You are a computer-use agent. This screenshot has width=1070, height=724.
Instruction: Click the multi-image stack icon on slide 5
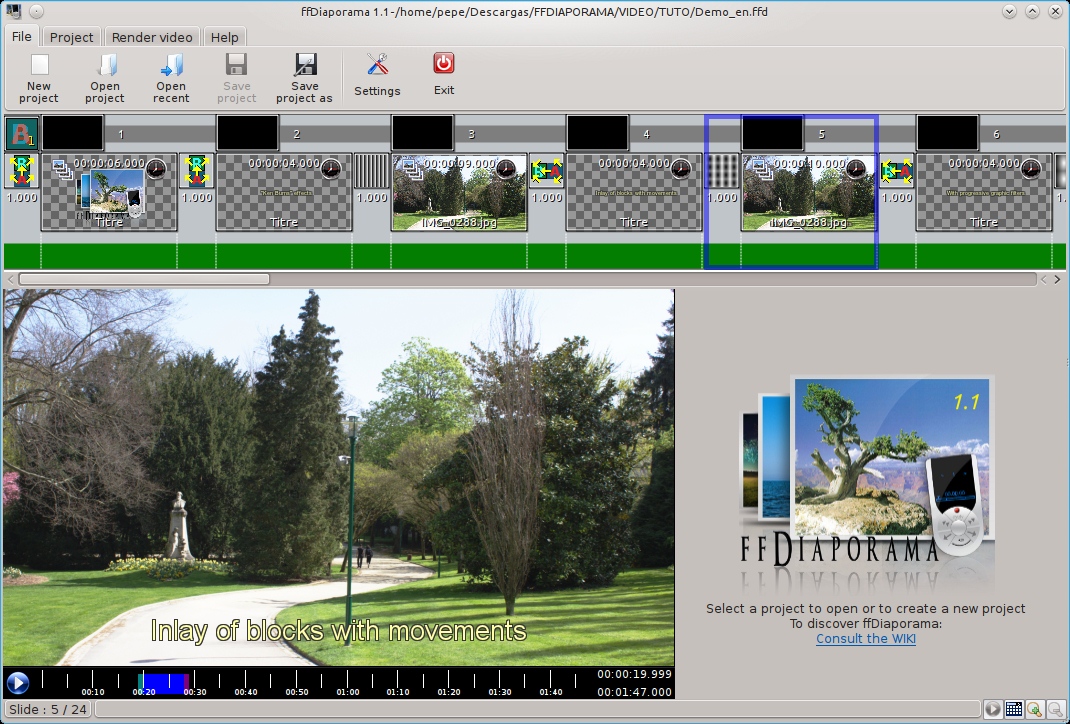tap(762, 169)
